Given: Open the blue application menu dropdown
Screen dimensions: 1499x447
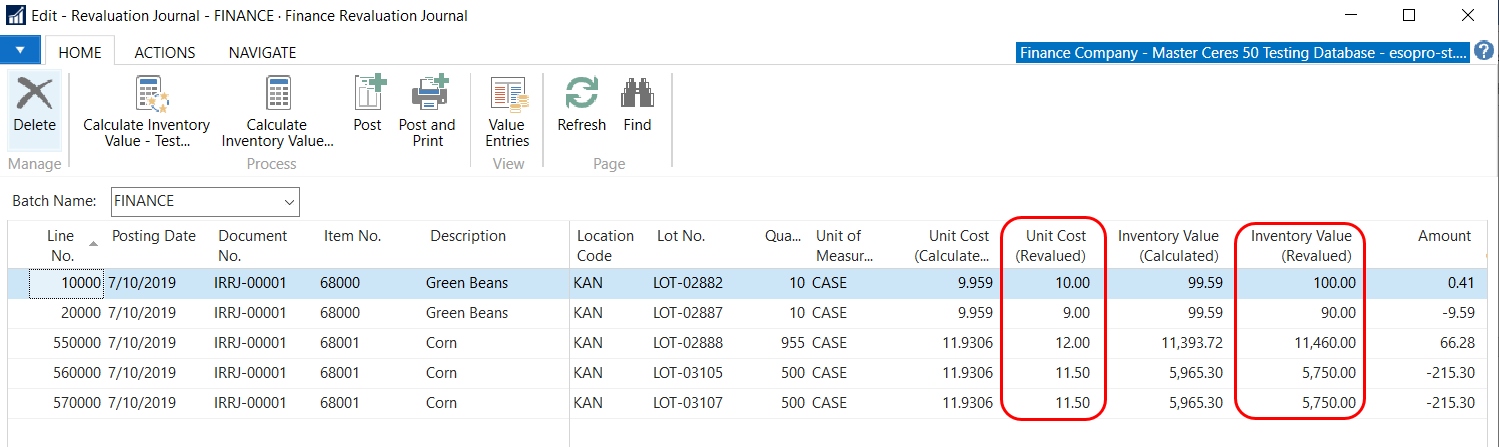Looking at the screenshot, I should click(20, 51).
